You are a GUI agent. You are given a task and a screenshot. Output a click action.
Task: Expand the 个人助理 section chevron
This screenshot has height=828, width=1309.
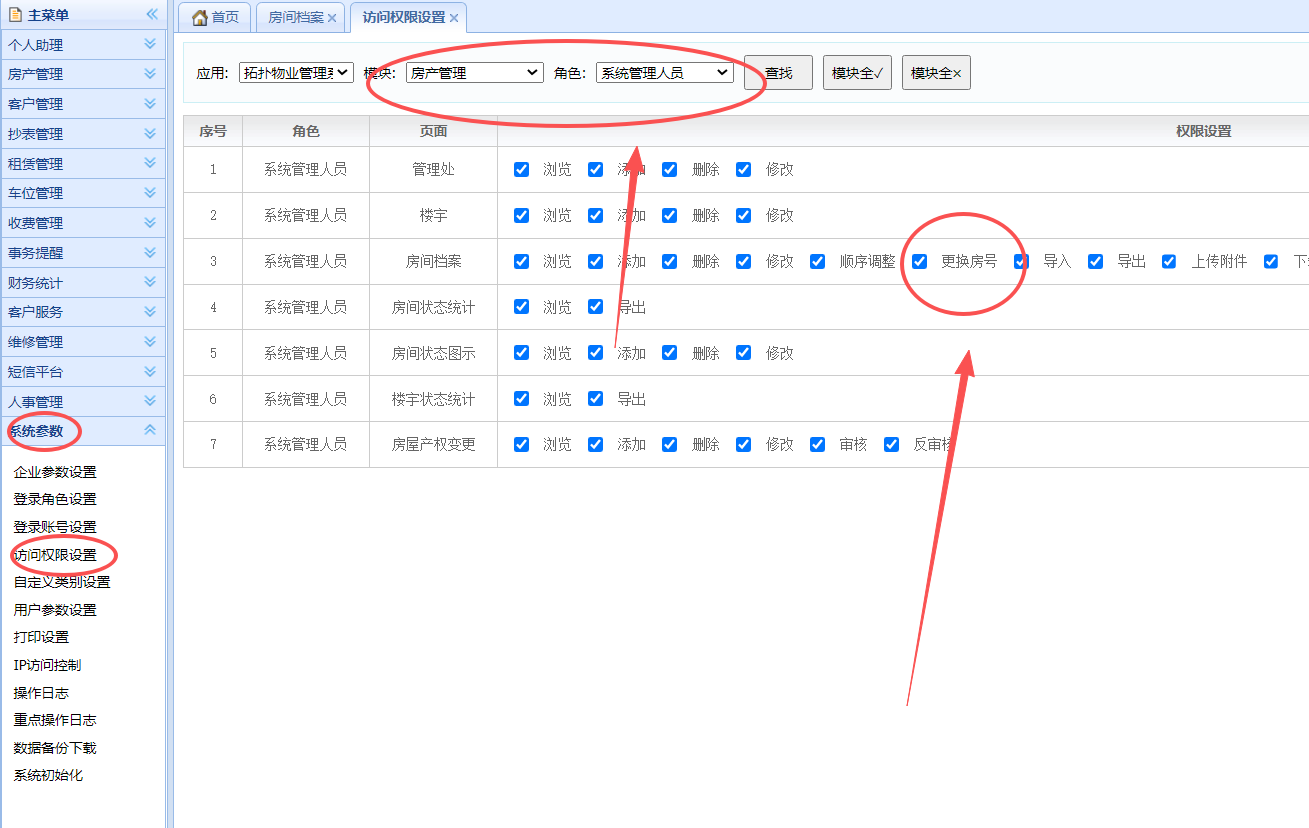click(150, 44)
